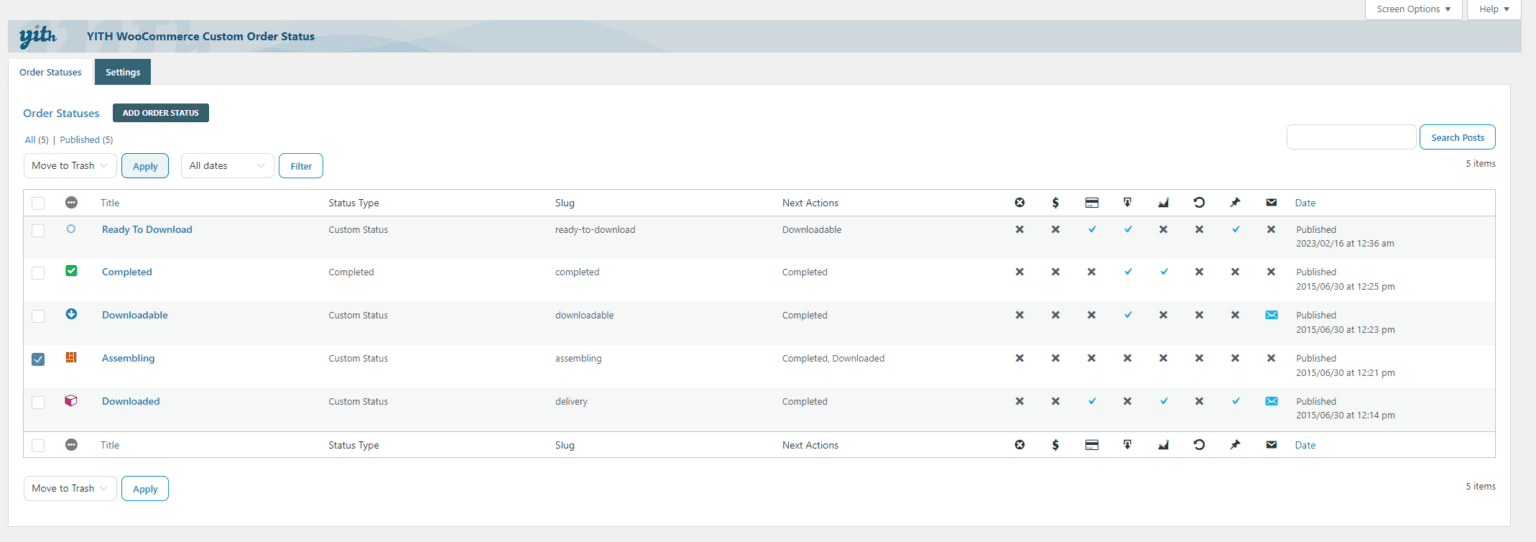1536x542 pixels.
Task: Show All (5) statuses
Action: [37, 140]
